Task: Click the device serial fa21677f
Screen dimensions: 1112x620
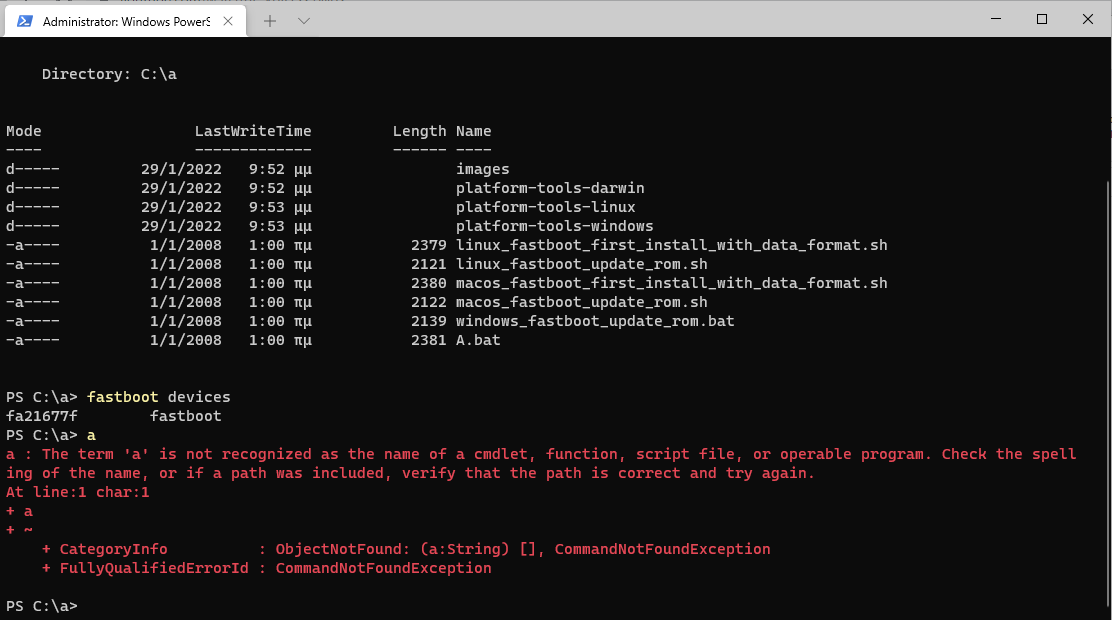Action: (42, 416)
